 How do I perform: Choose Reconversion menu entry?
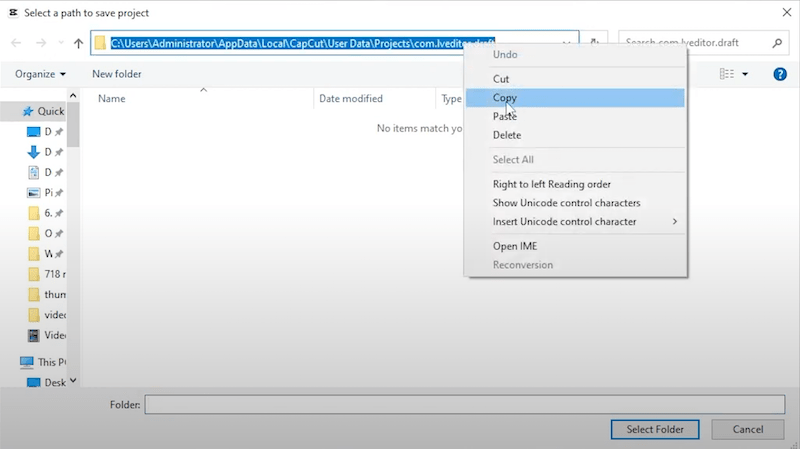click(x=575, y=265)
